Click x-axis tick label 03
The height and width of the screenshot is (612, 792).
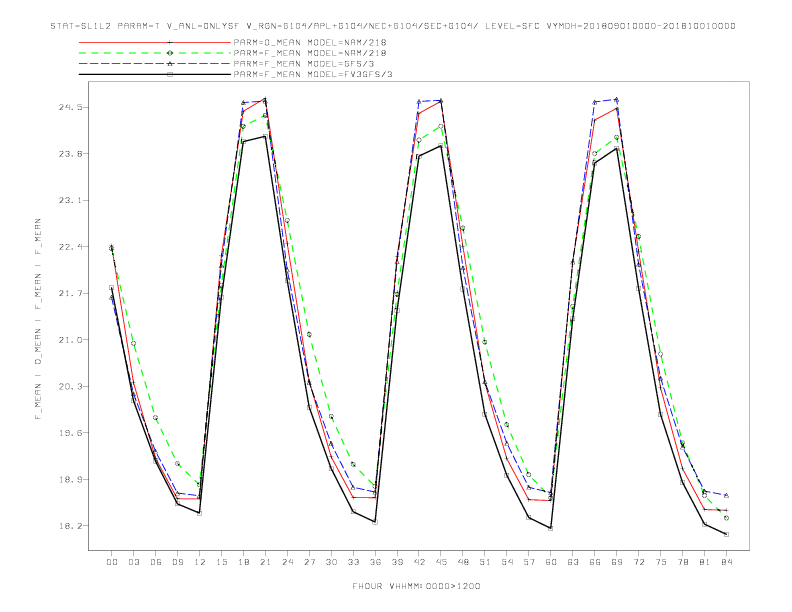[x=133, y=562]
